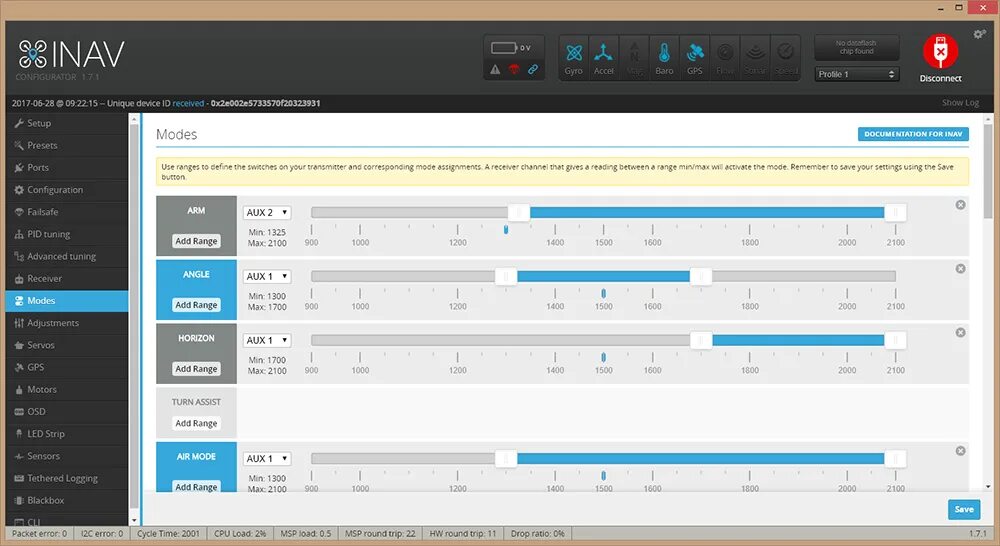The width and height of the screenshot is (1000, 546).
Task: Click the warning triangle status icon
Action: click(x=495, y=70)
